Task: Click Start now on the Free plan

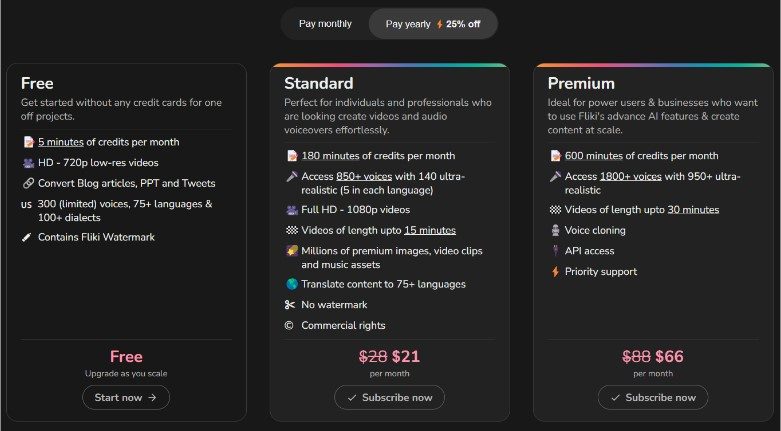Action: [x=126, y=398]
